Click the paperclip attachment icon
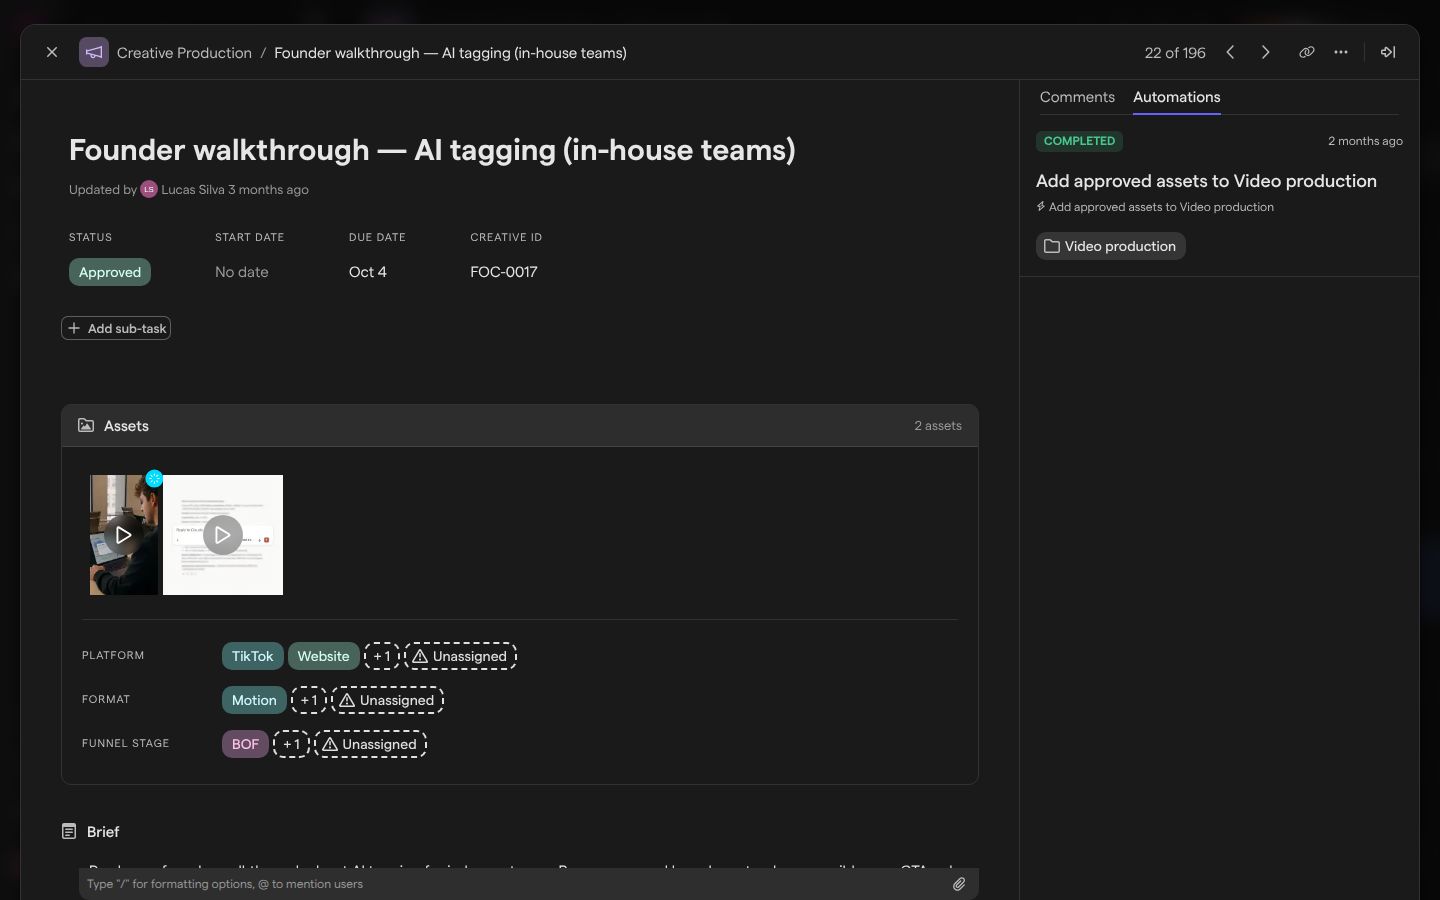This screenshot has height=900, width=1440. (959, 884)
